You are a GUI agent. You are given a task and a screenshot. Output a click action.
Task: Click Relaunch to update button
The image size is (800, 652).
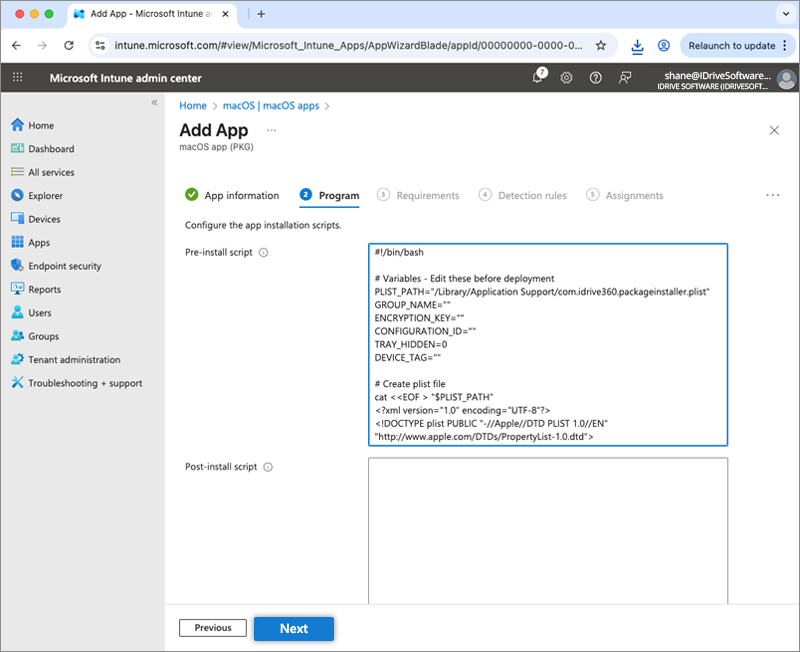[x=732, y=45]
